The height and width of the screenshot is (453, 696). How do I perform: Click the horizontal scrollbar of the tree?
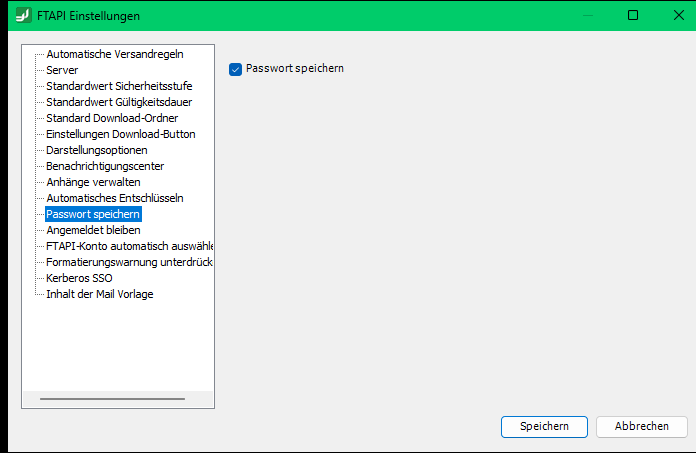pos(112,399)
